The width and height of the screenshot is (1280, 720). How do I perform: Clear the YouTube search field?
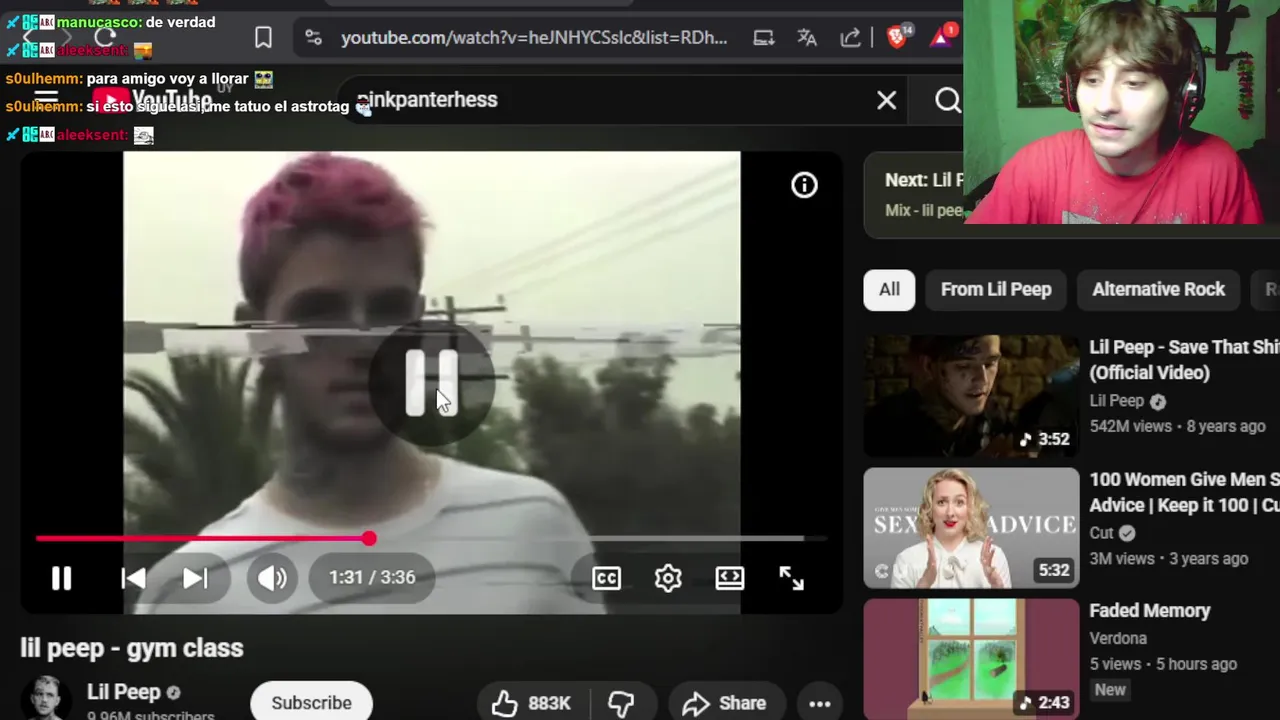click(x=887, y=100)
